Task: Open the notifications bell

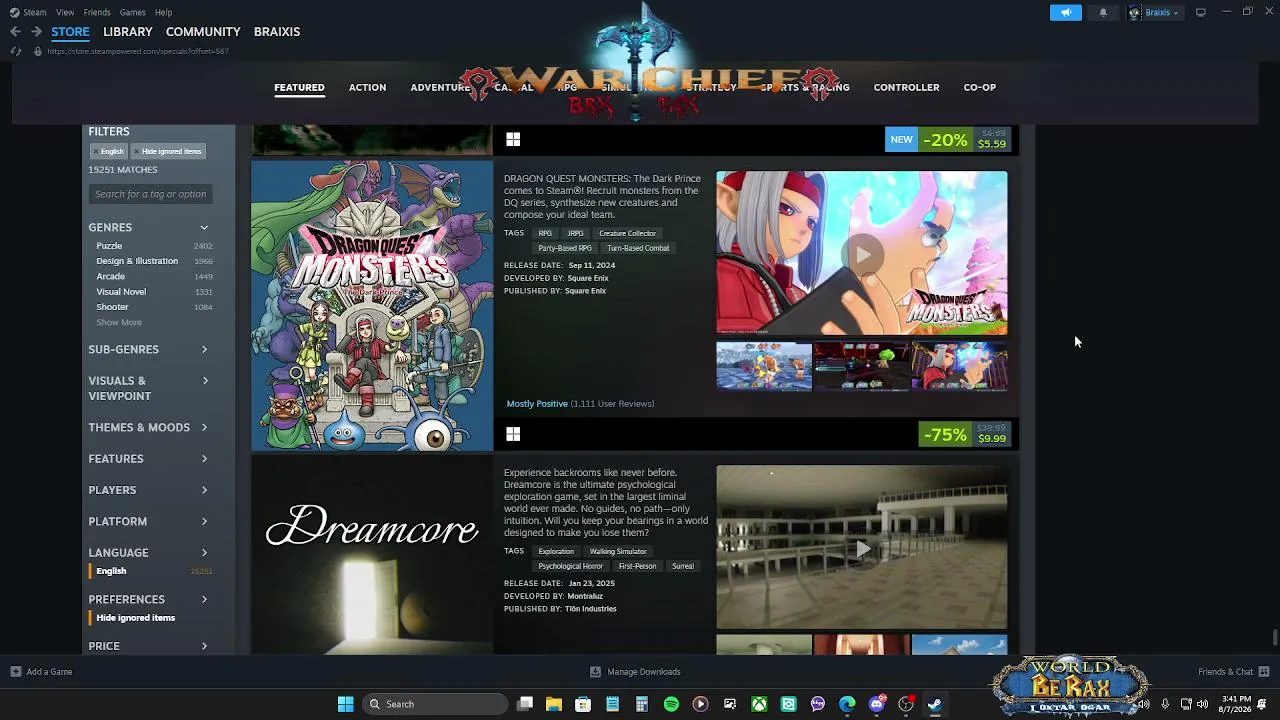Action: click(x=1103, y=12)
